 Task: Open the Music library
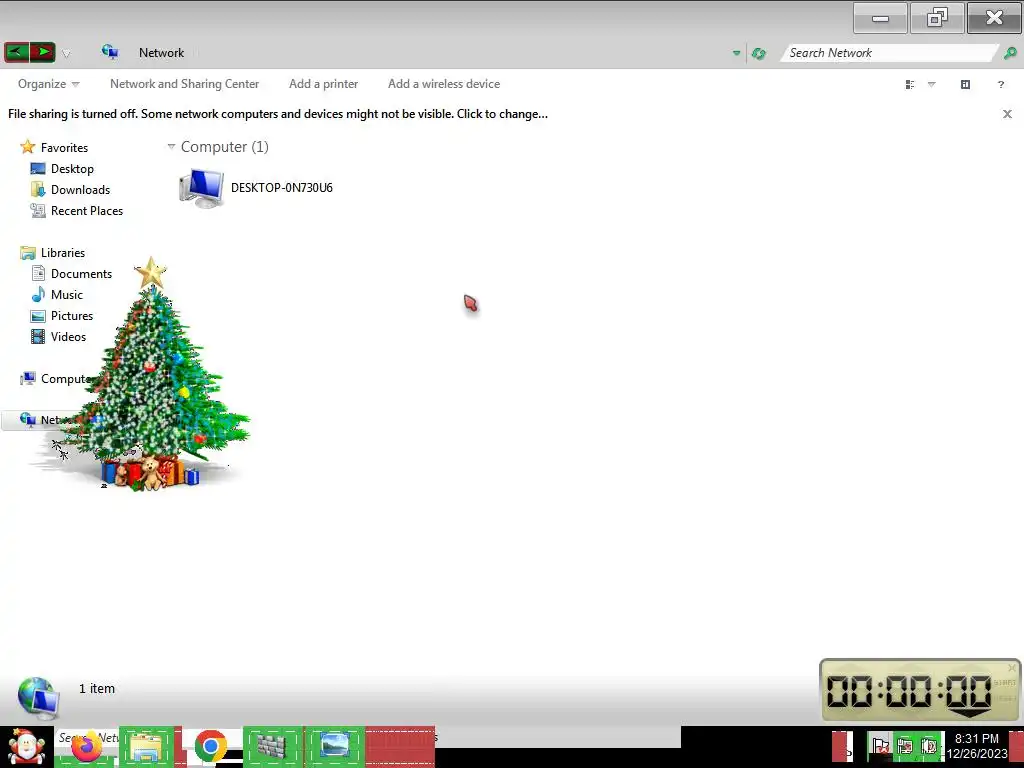(67, 295)
